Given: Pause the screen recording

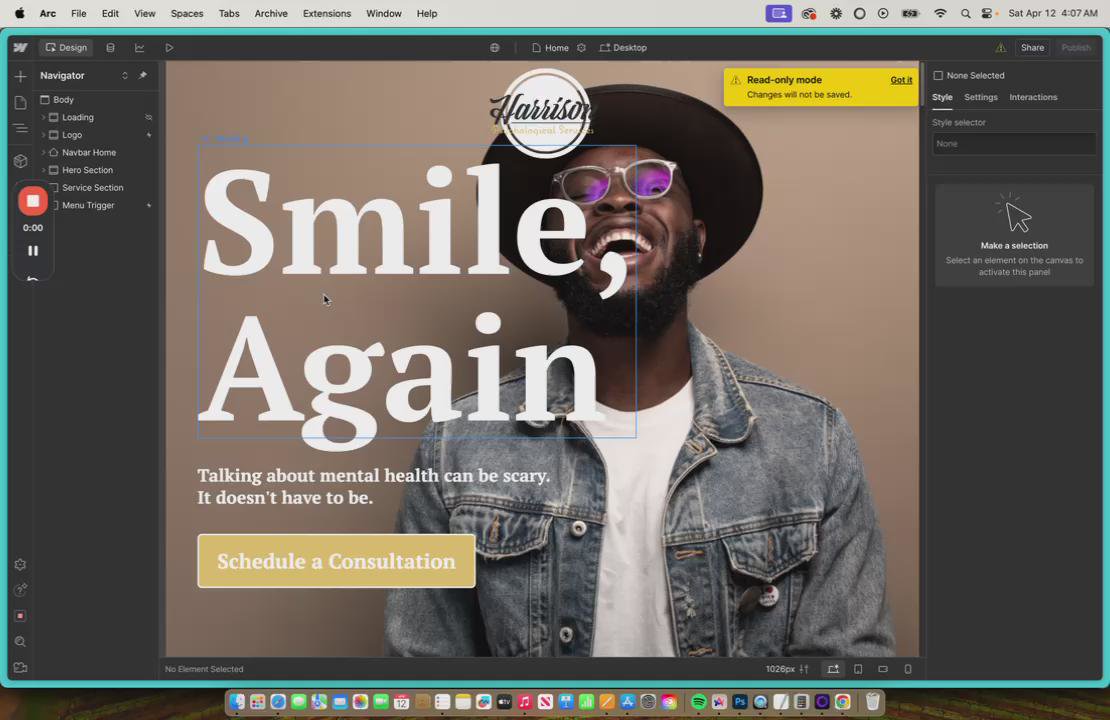Looking at the screenshot, I should [33, 251].
